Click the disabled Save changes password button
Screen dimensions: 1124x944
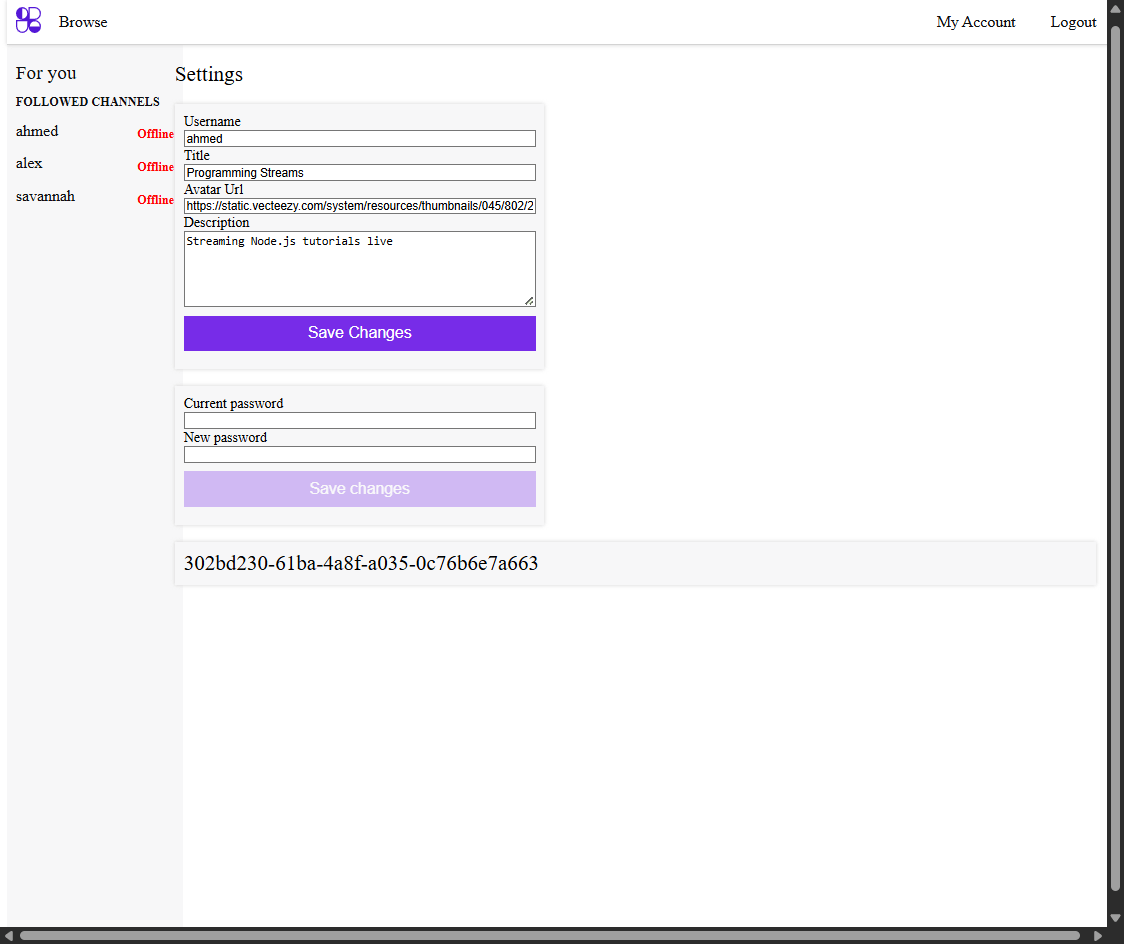coord(359,488)
